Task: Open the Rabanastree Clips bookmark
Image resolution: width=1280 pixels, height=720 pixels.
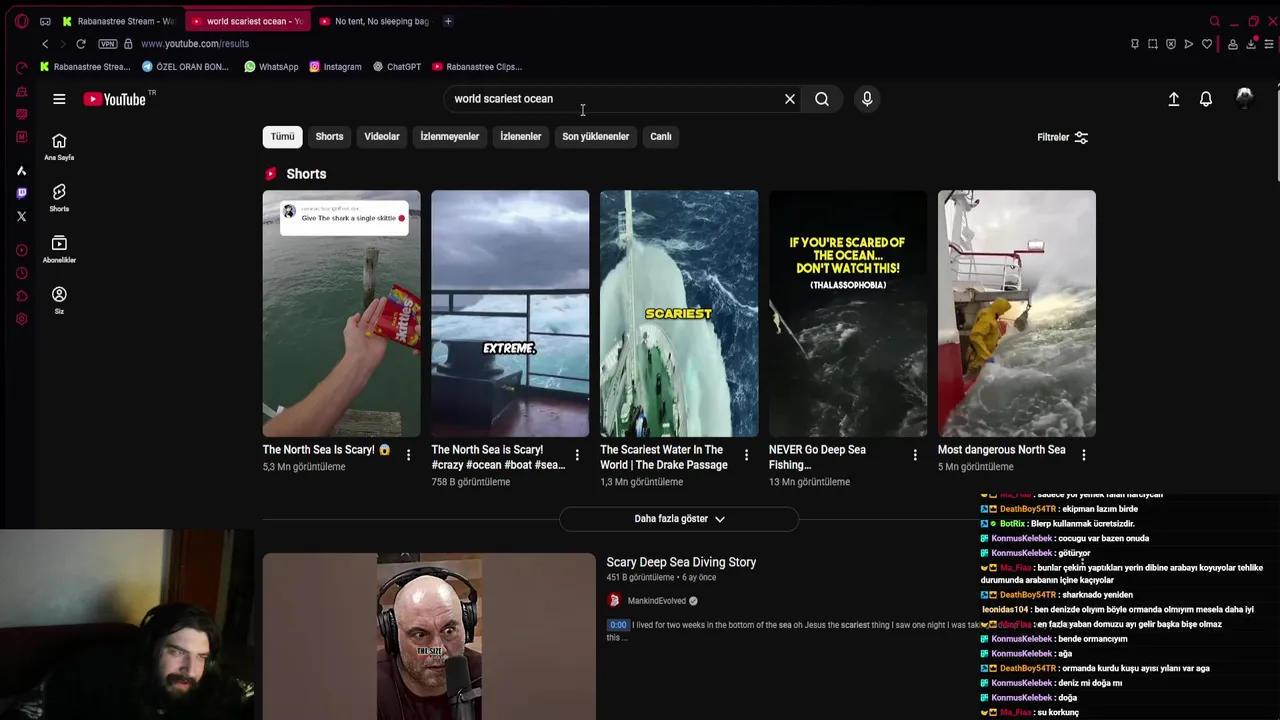Action: pyautogui.click(x=477, y=67)
